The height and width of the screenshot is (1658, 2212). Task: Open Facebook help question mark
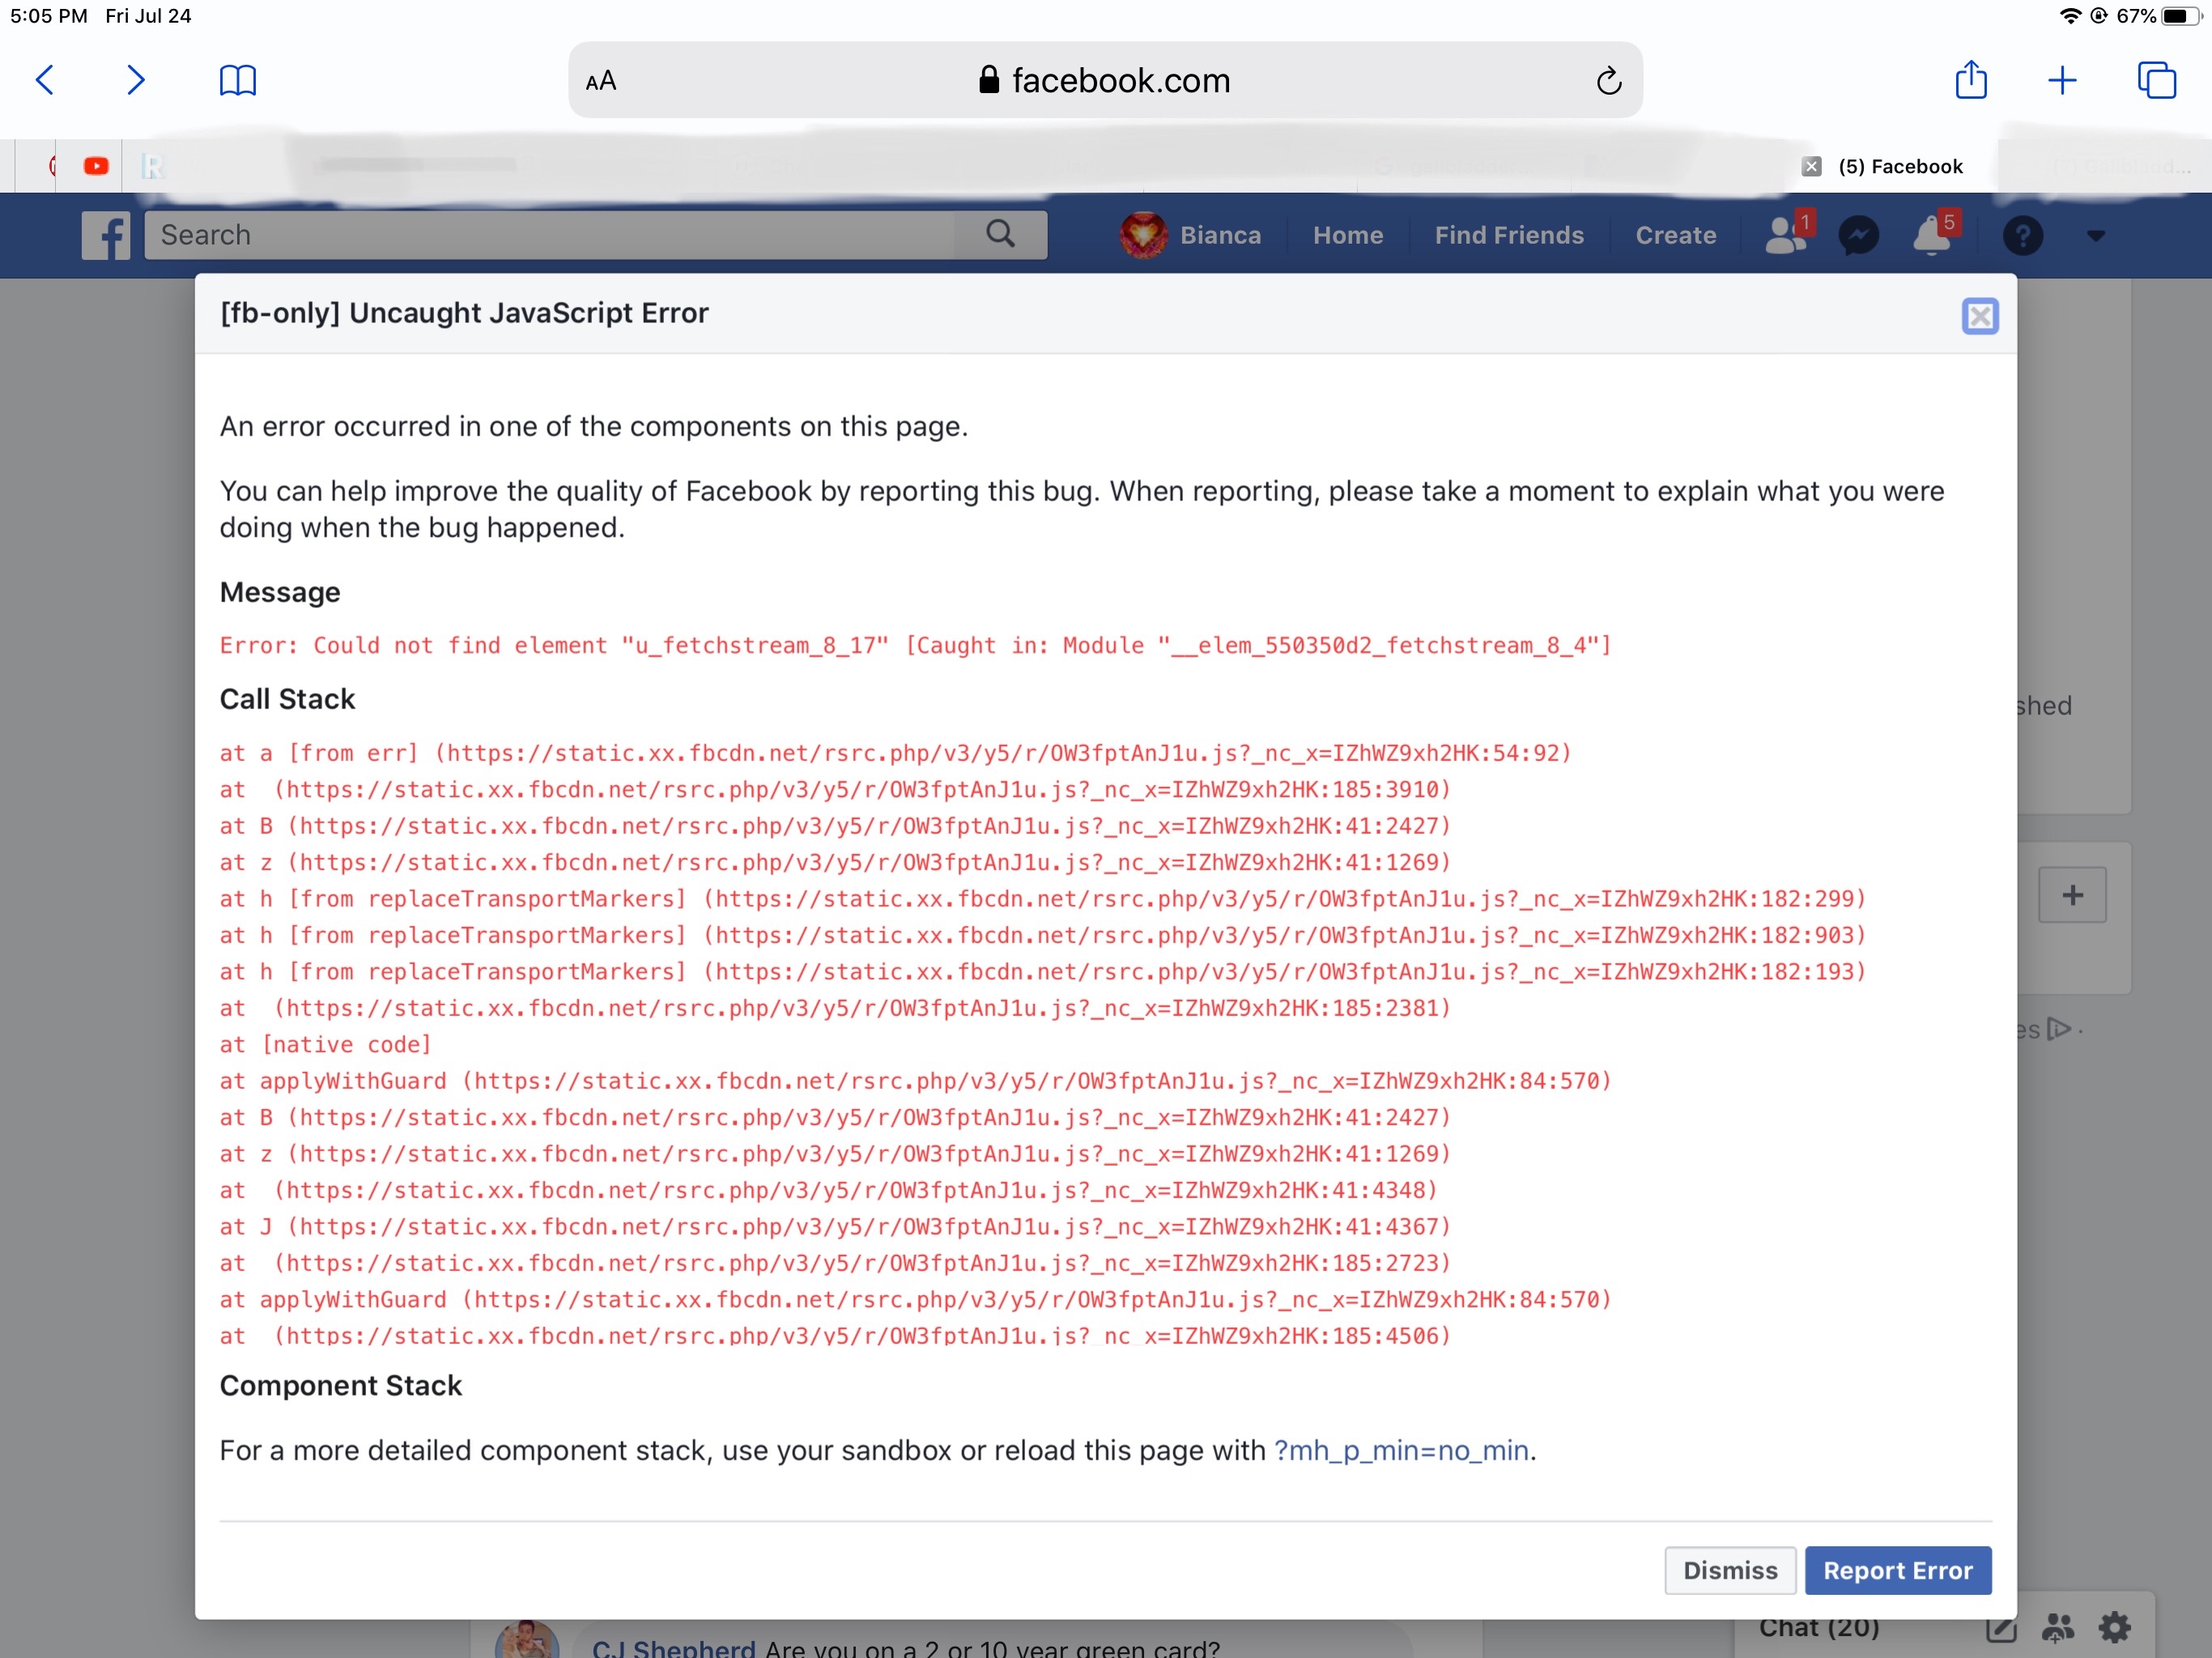[2022, 236]
